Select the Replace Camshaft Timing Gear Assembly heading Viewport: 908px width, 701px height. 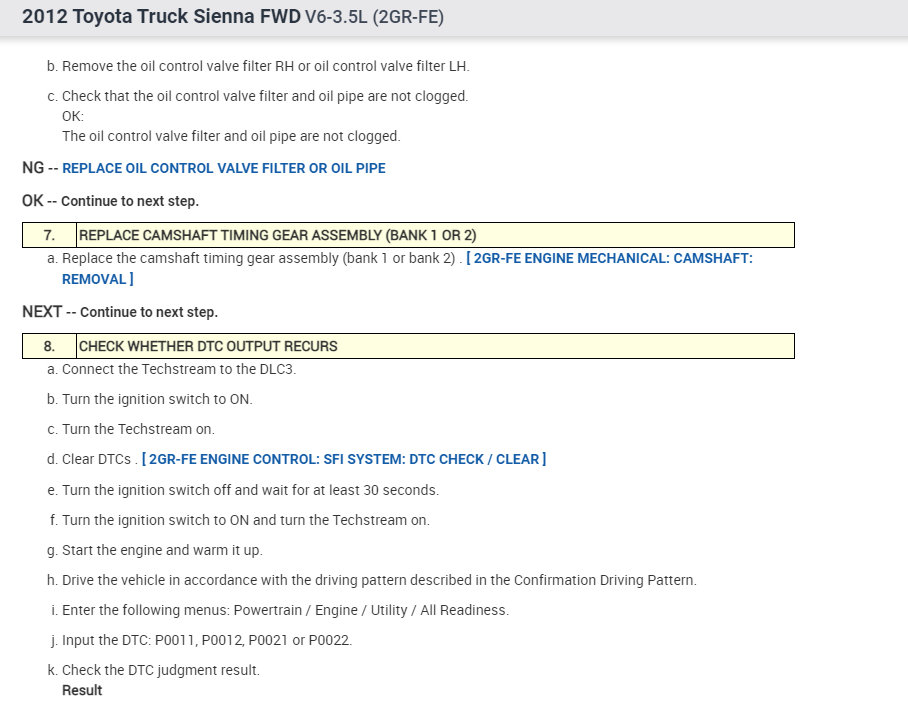pyautogui.click(x=277, y=235)
